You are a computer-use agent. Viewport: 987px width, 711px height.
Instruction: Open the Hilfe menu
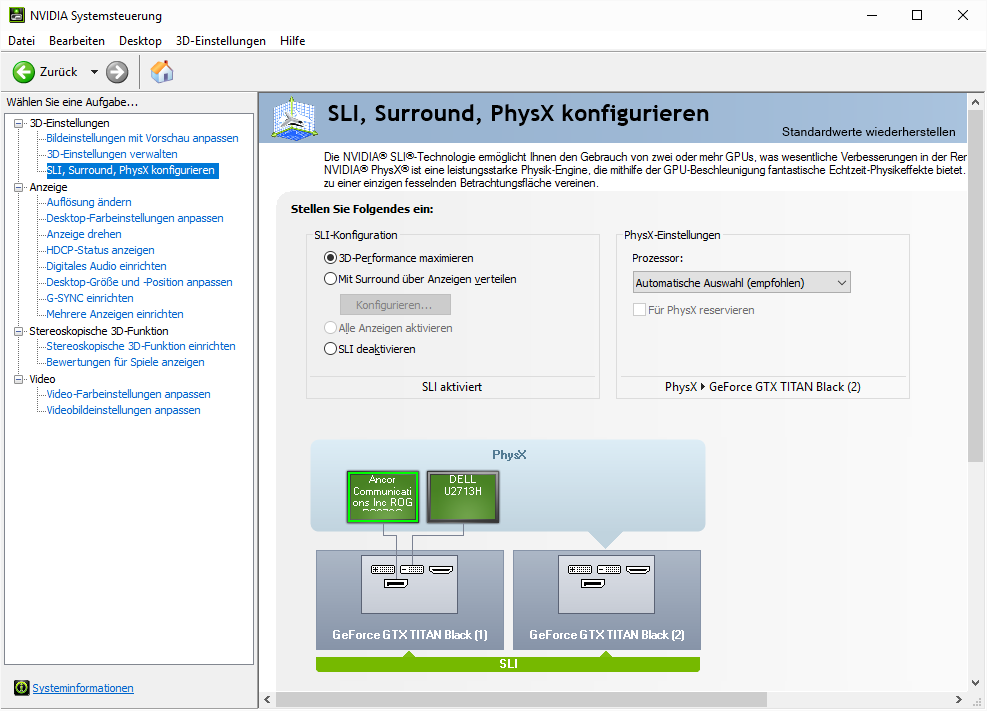(x=293, y=41)
